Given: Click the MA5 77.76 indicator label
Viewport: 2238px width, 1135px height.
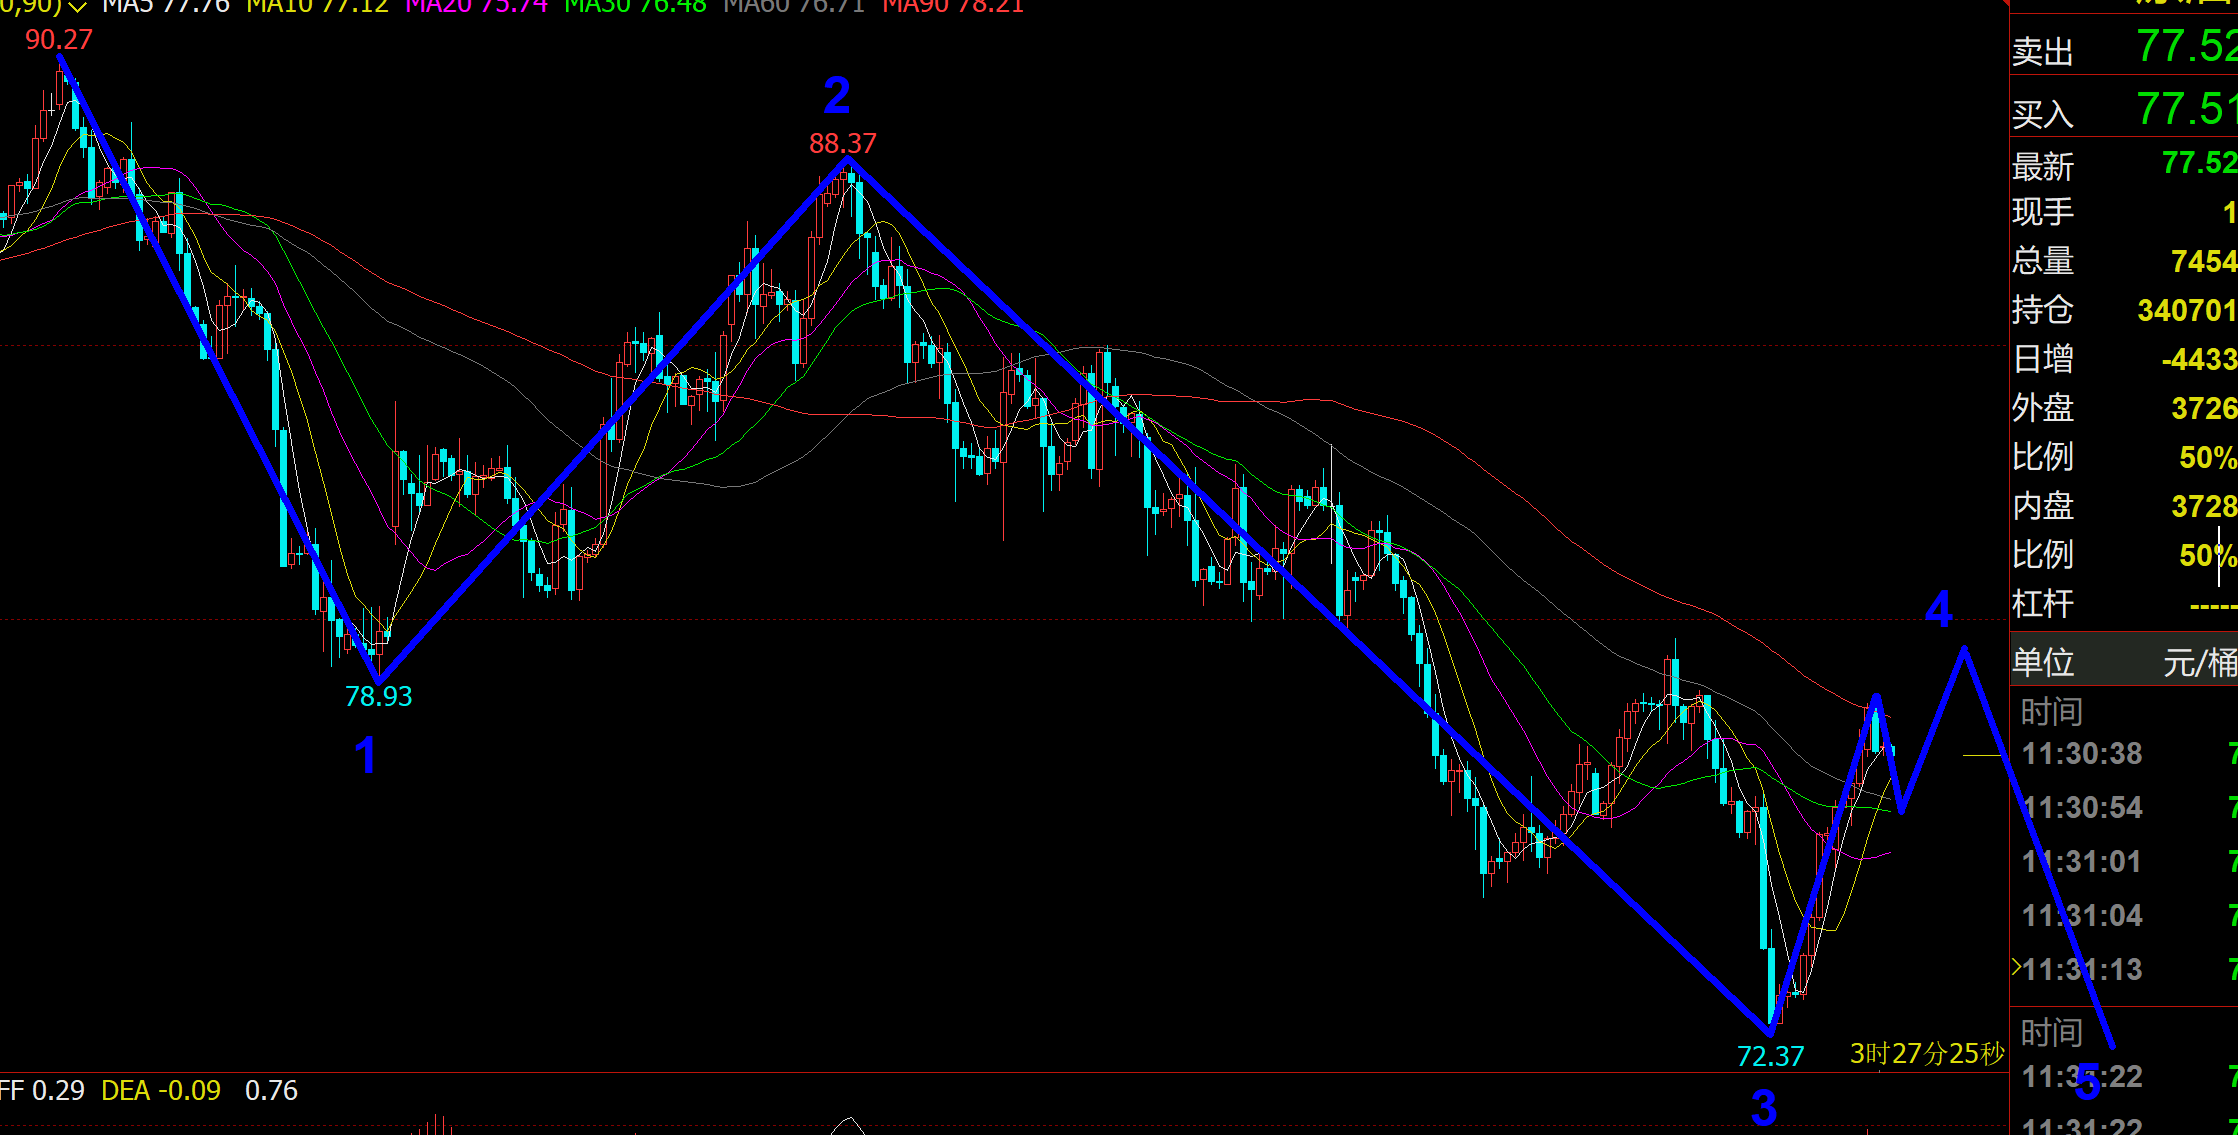Looking at the screenshot, I should (166, 6).
